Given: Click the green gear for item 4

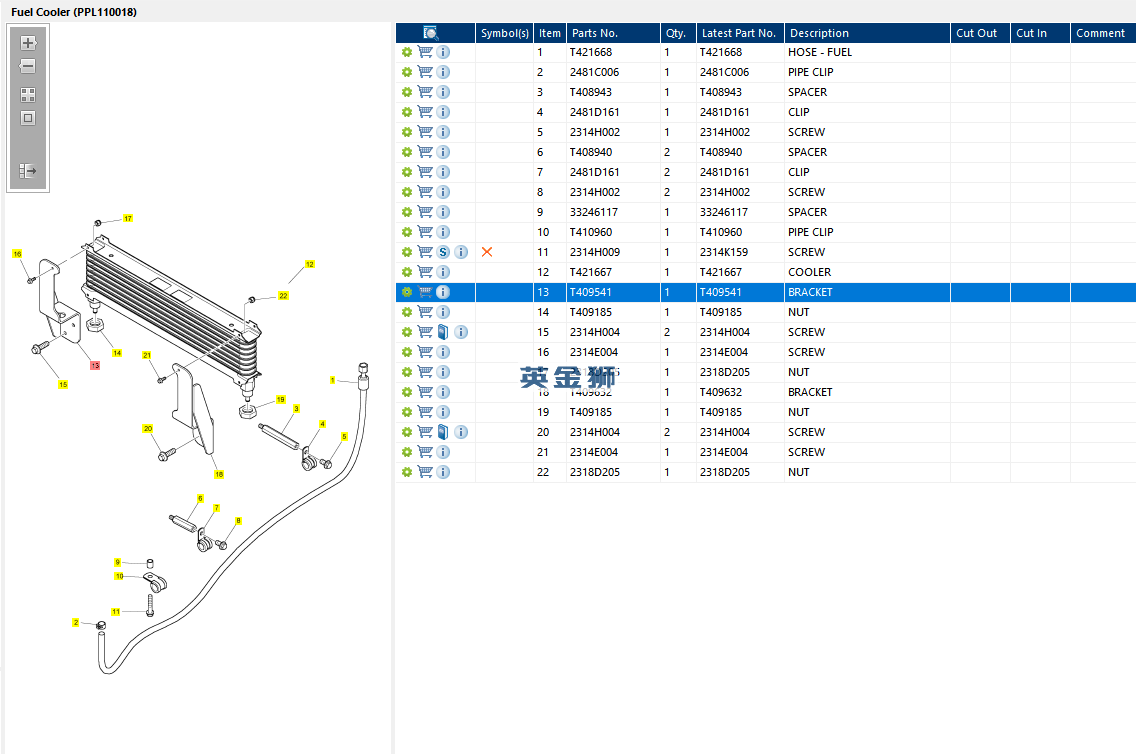Looking at the screenshot, I should [407, 112].
